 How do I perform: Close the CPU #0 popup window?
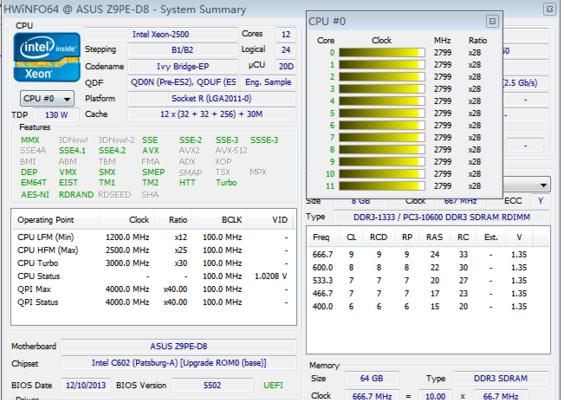[492, 22]
